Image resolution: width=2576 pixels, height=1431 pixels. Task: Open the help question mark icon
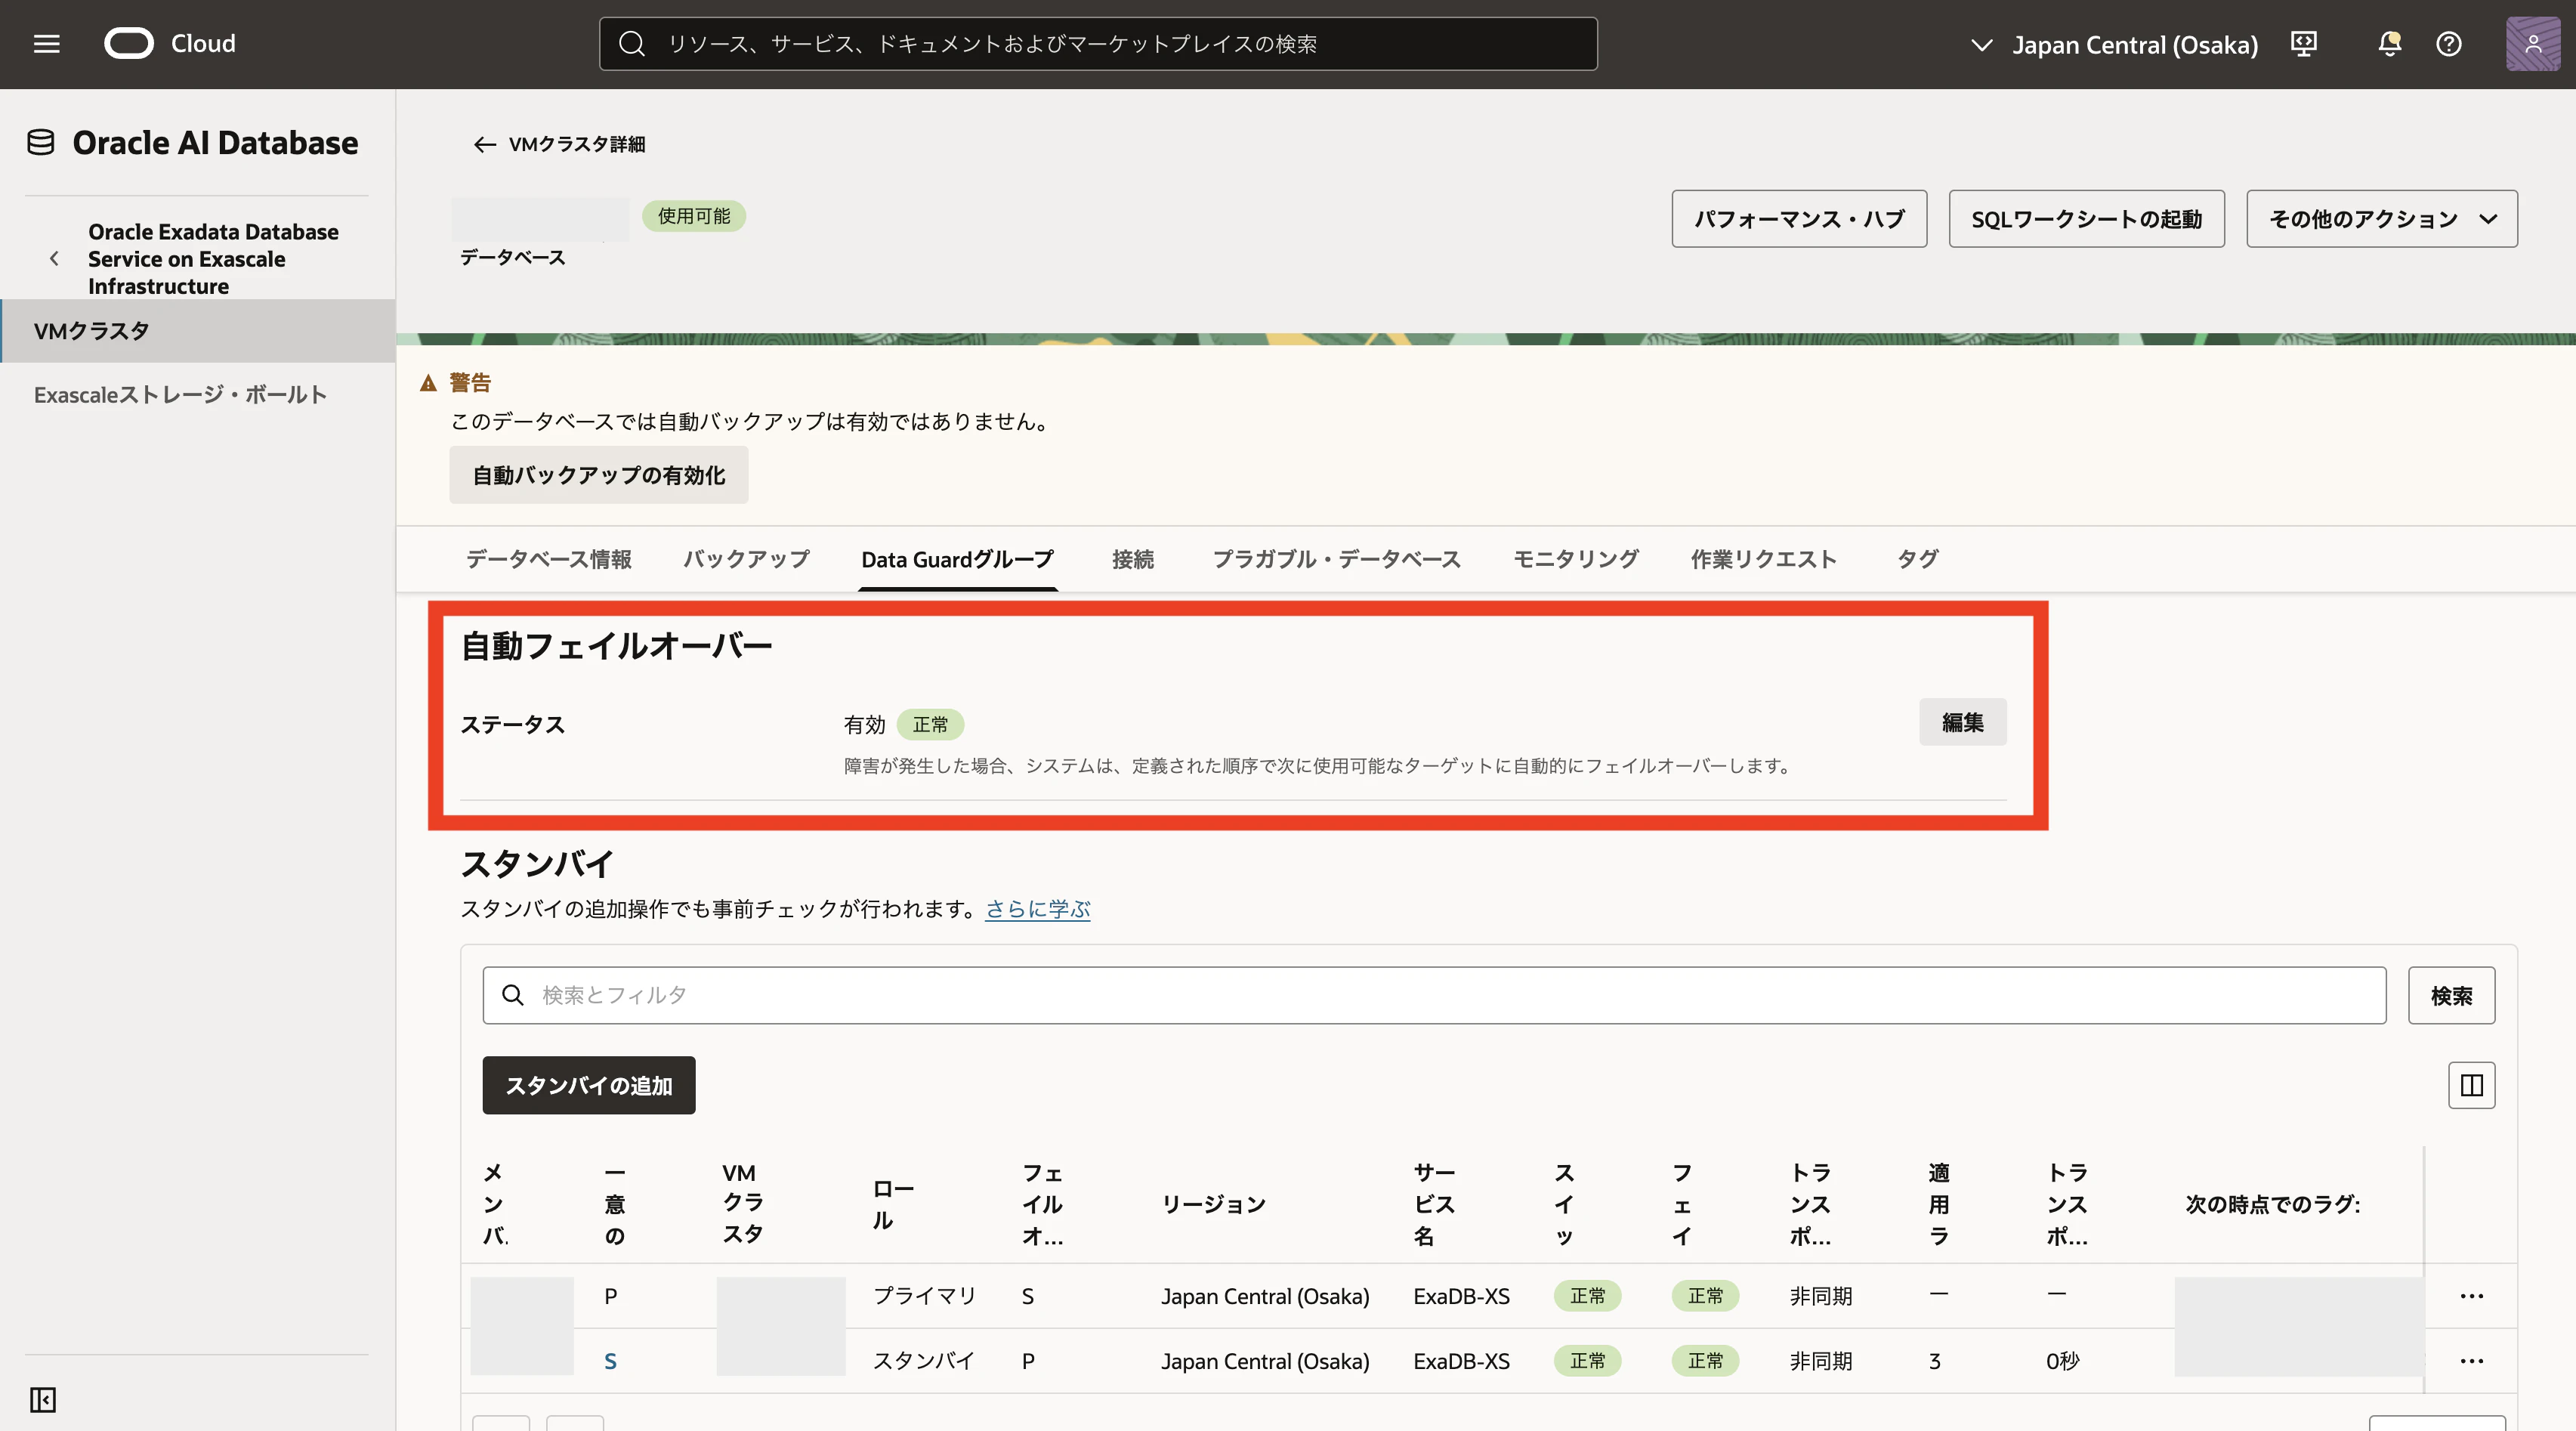(x=2449, y=44)
